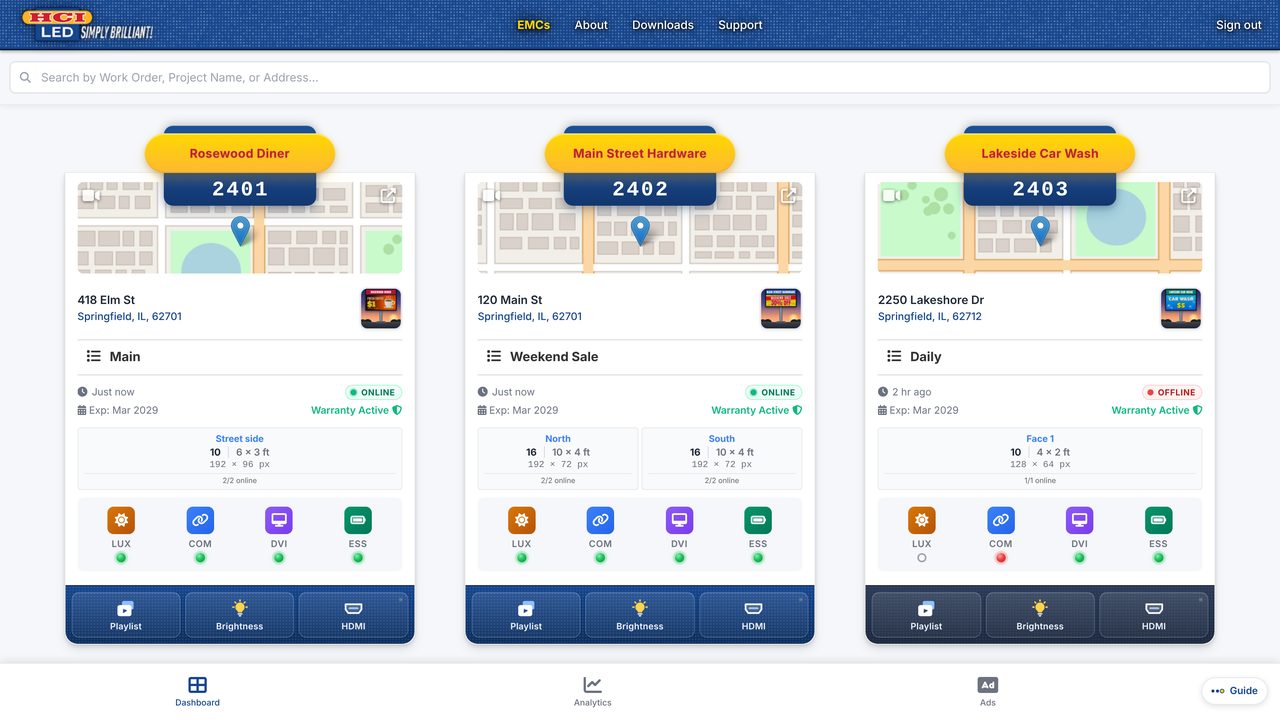Open Brightness for Rosewood Diner

tap(240, 615)
